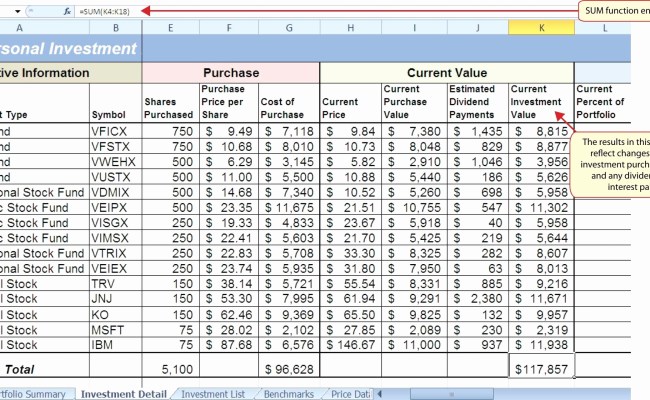The image size is (650, 400).
Task: Select the symbol cell JNJ
Action: (116, 299)
